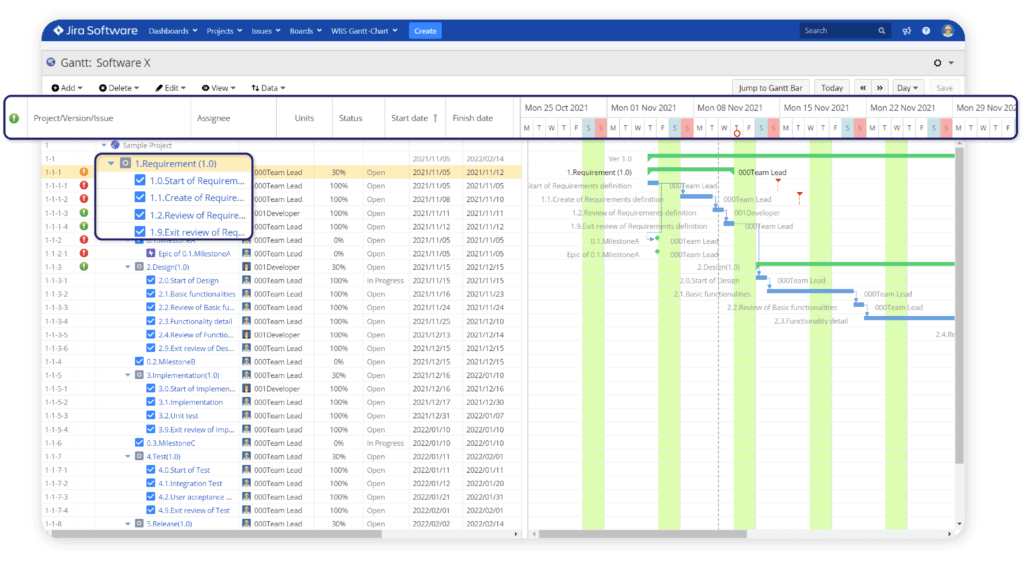Collapse the 3.Implementation(1.0) group
This screenshot has width=1024, height=561.
[128, 375]
